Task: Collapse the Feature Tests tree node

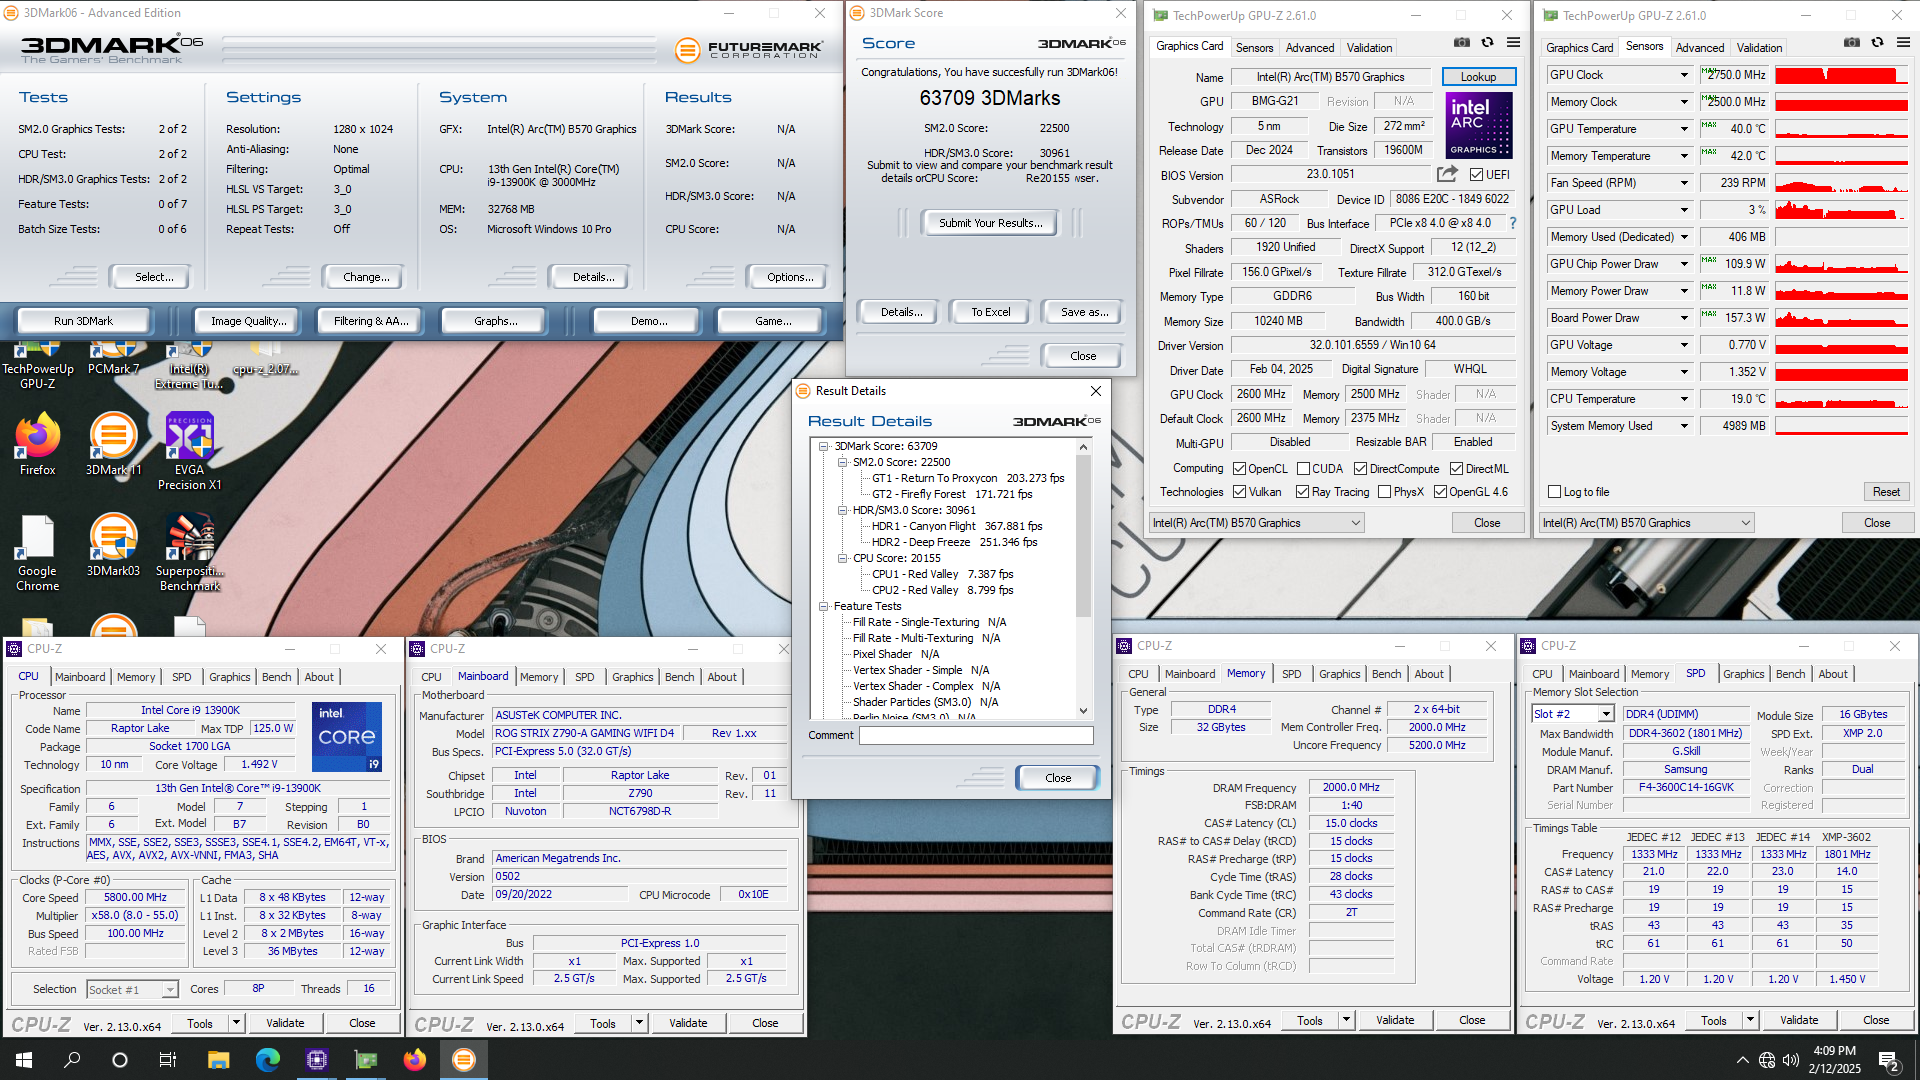Action: [x=823, y=606]
